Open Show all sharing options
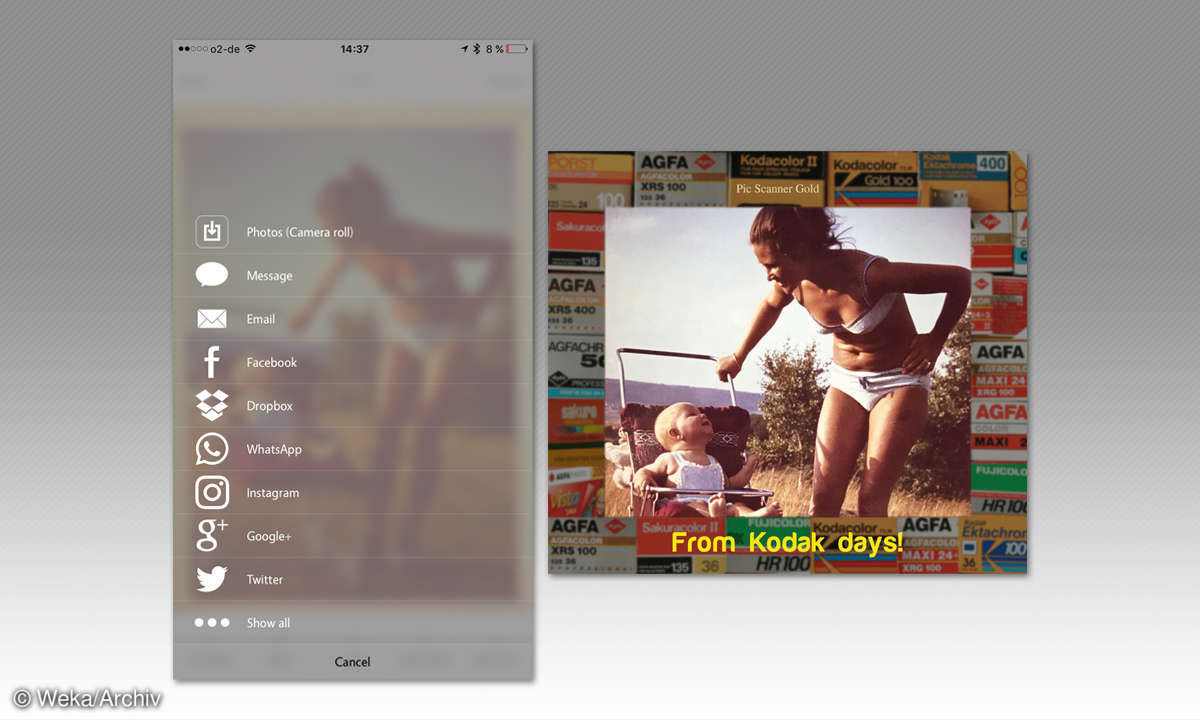 [269, 623]
